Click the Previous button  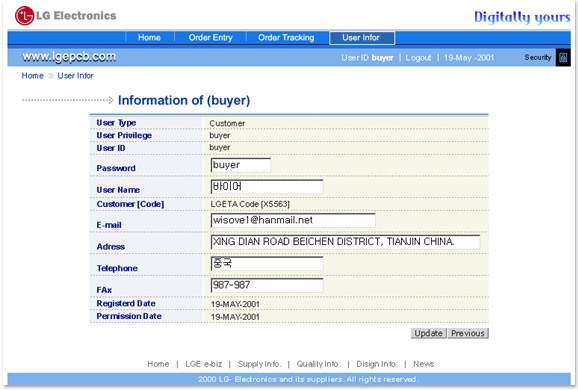pyautogui.click(x=468, y=333)
